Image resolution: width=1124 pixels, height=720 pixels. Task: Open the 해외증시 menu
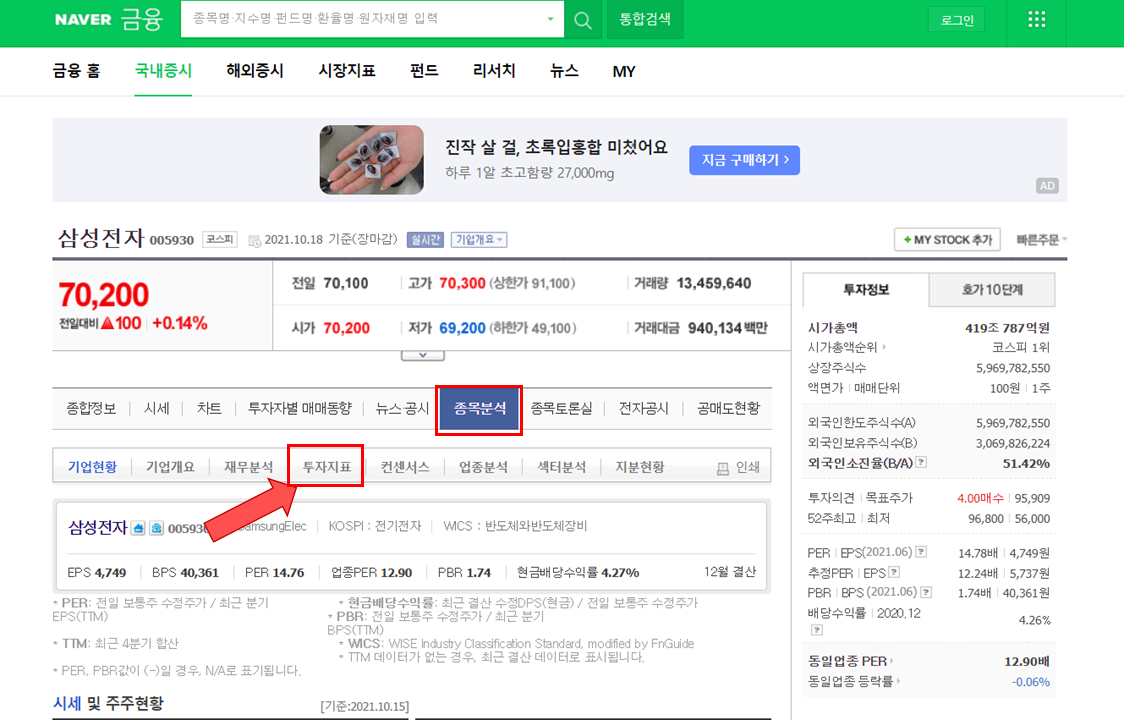[x=255, y=71]
